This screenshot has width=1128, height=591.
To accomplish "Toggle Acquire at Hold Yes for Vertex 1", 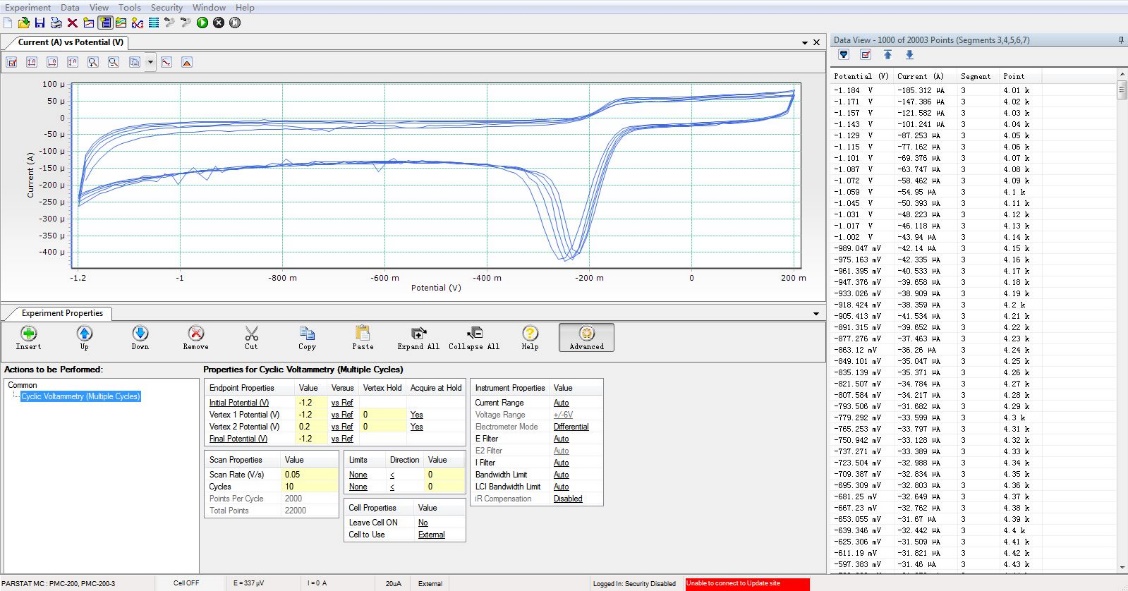I will point(416,413).
